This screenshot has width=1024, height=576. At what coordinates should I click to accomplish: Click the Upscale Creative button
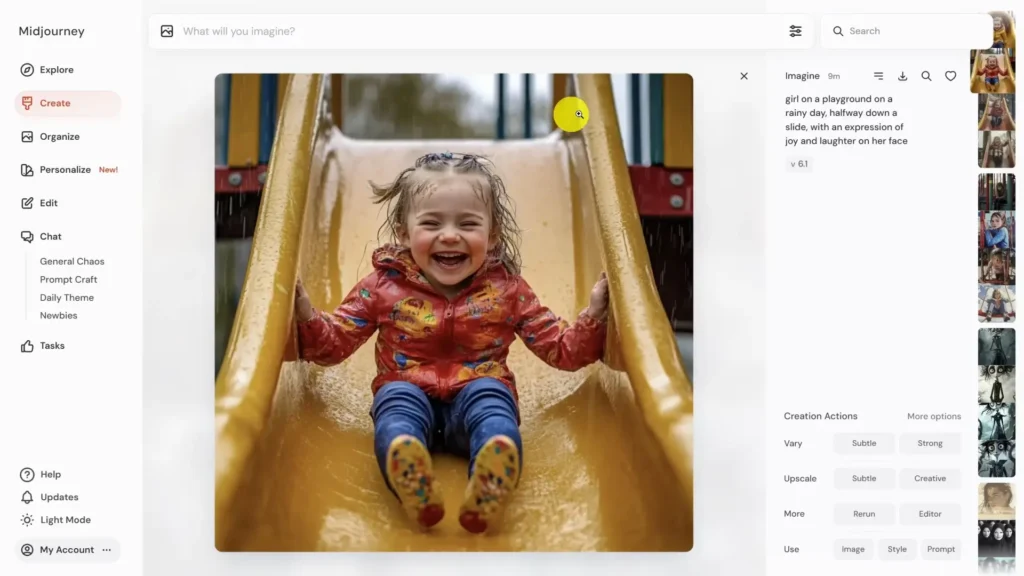pos(929,478)
